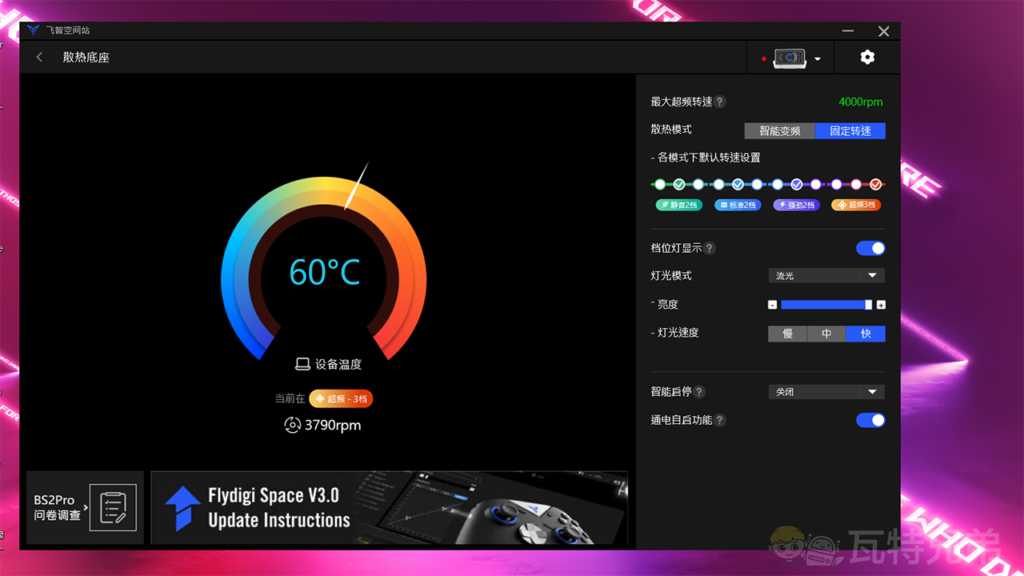This screenshot has height=576, width=1024.
Task: Click the purple 强劲2档 mode badge
Action: (796, 205)
